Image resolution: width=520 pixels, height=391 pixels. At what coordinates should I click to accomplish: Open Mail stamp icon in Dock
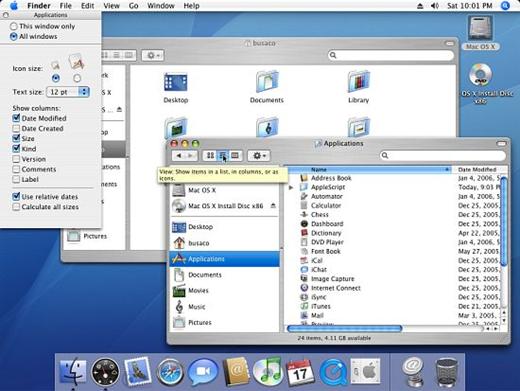(137, 371)
